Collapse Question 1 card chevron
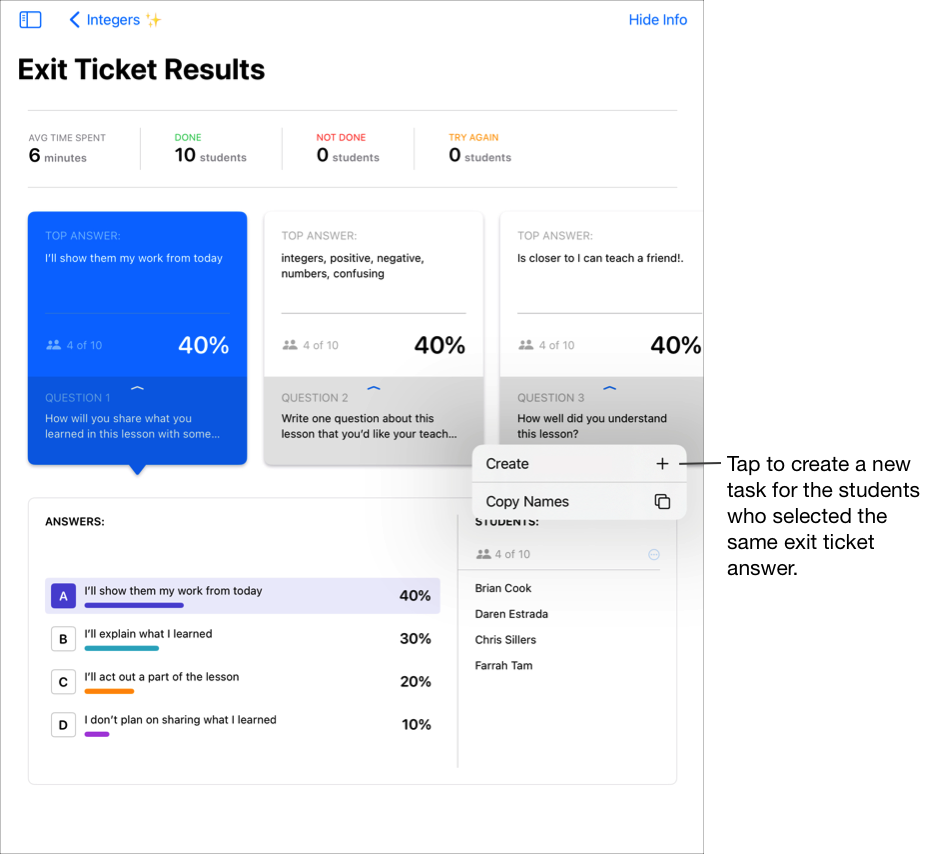Viewport: 942px width, 854px height. point(138,388)
